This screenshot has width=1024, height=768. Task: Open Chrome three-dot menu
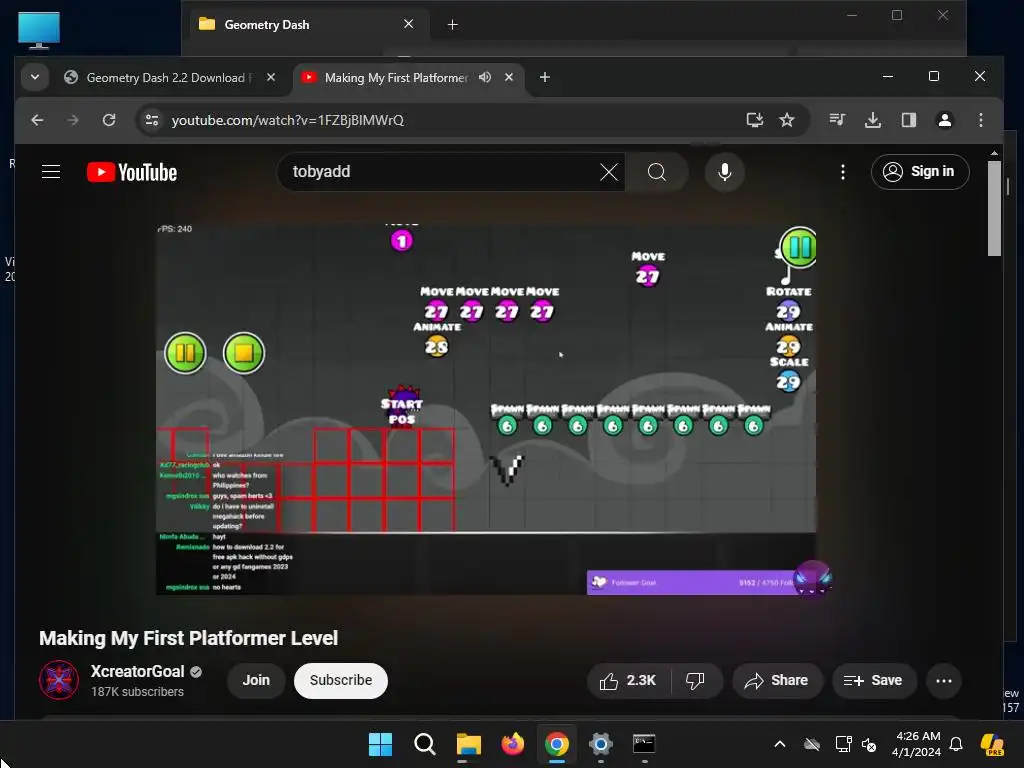(980, 120)
